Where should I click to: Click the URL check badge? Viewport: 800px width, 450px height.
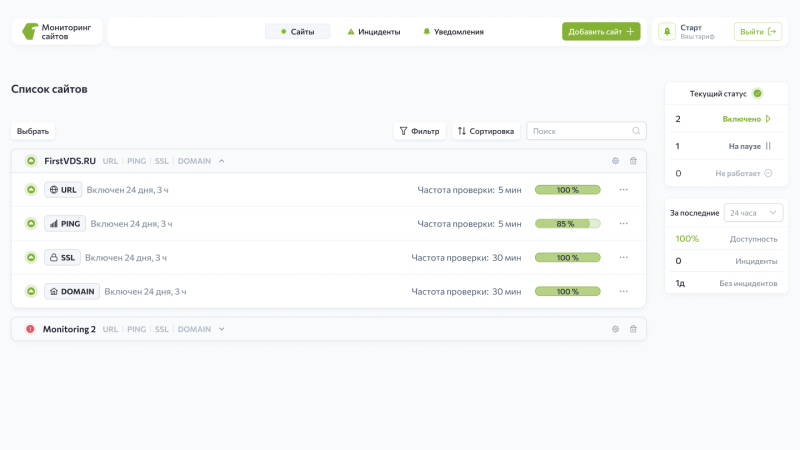pyautogui.click(x=63, y=190)
